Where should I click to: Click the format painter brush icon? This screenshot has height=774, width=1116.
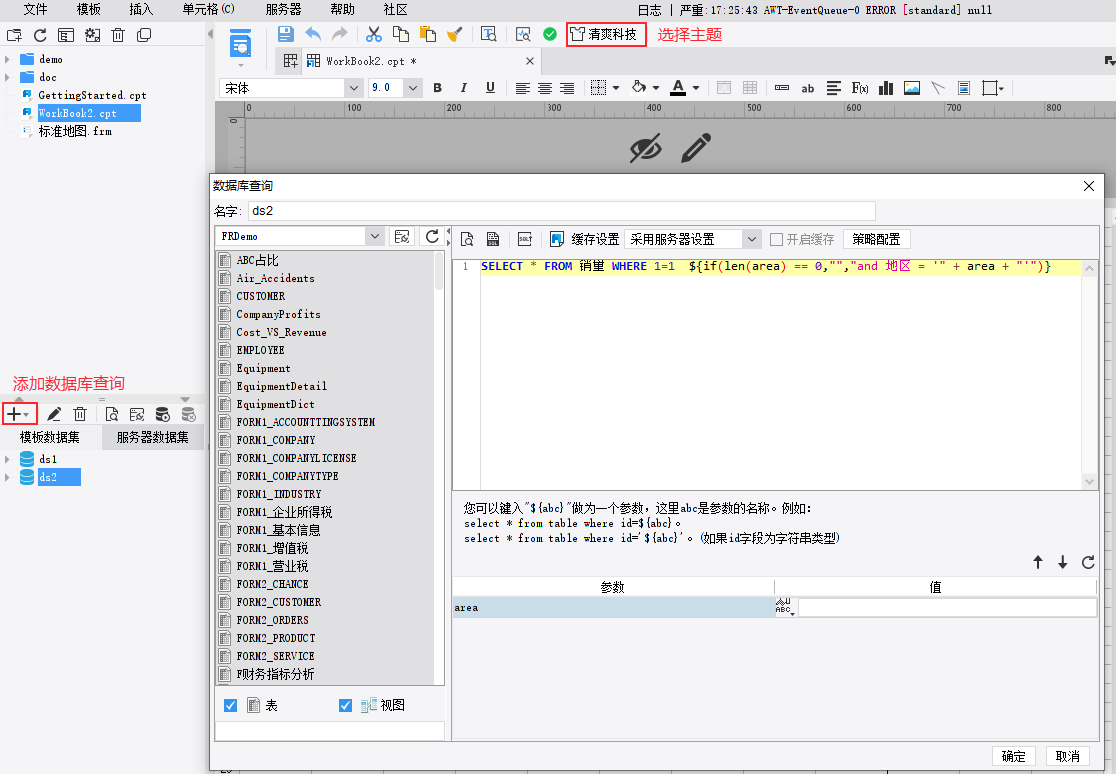coord(454,34)
